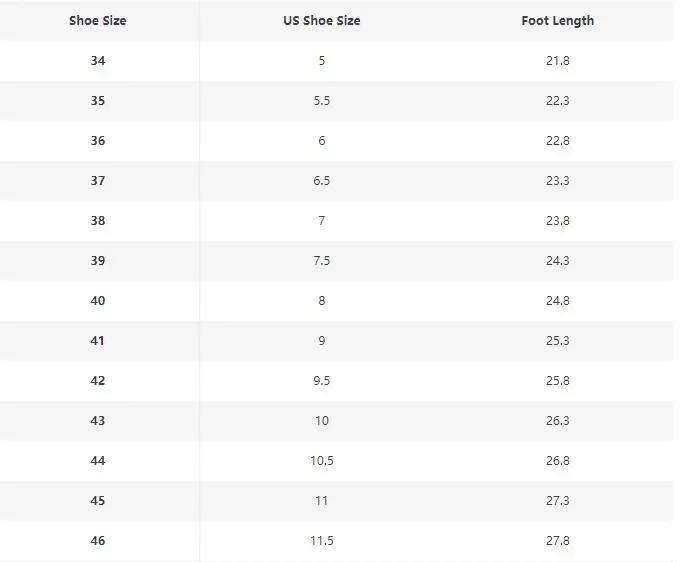Select US shoe size 10.5 cell
The height and width of the screenshot is (562, 680).
pos(322,461)
